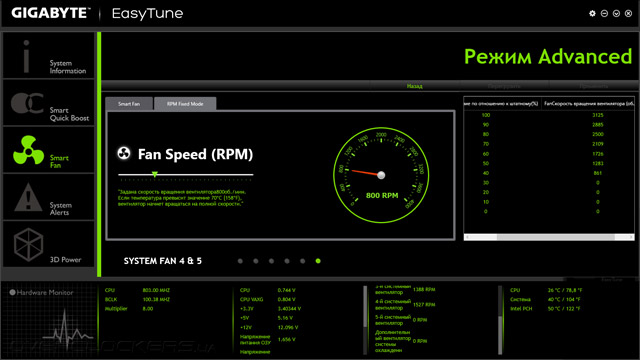Click table row value 2109
This screenshot has height=360, width=640.
[x=598, y=144]
